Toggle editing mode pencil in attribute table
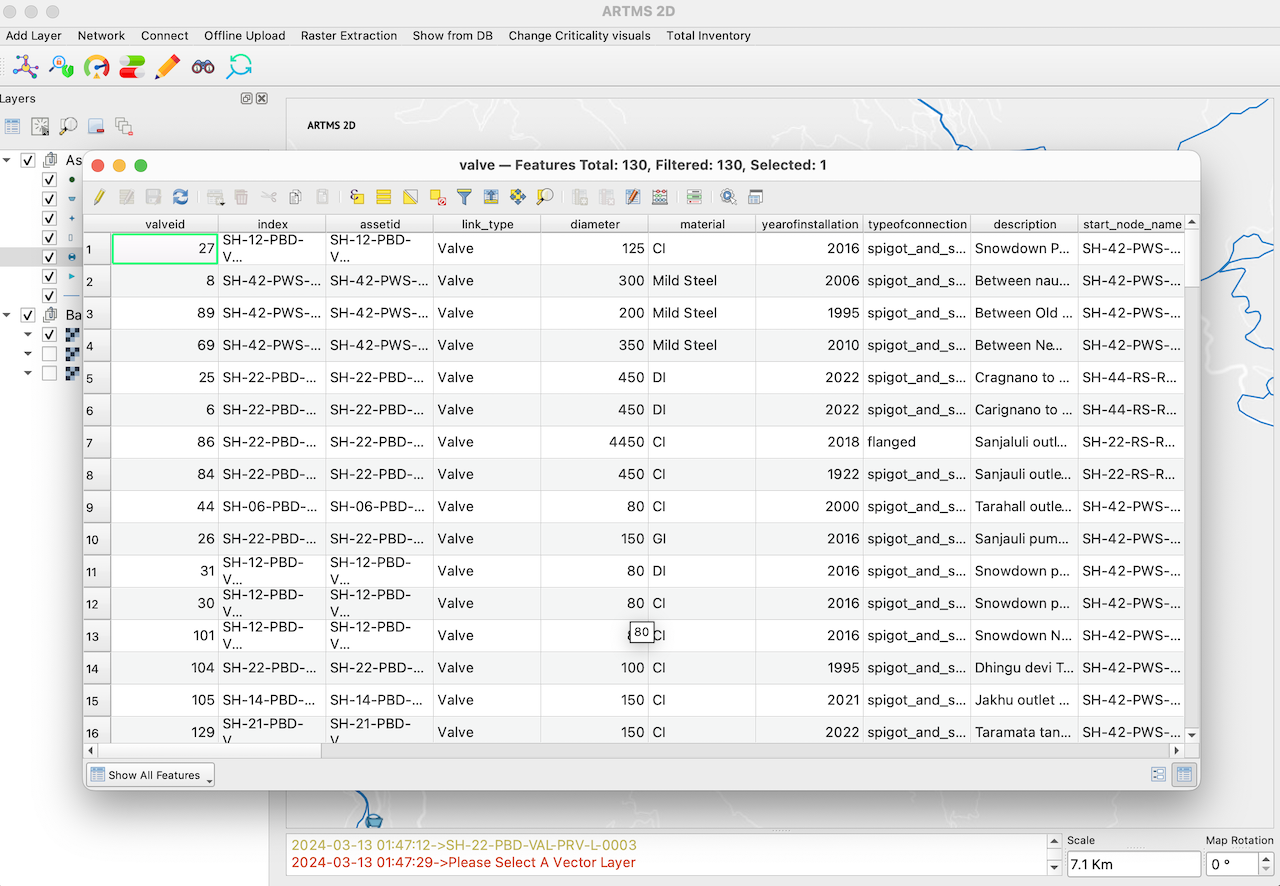This screenshot has height=886, width=1280. pyautogui.click(x=99, y=197)
